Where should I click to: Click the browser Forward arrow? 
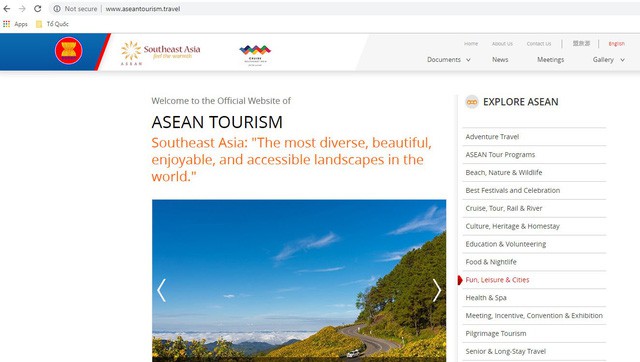(x=22, y=9)
